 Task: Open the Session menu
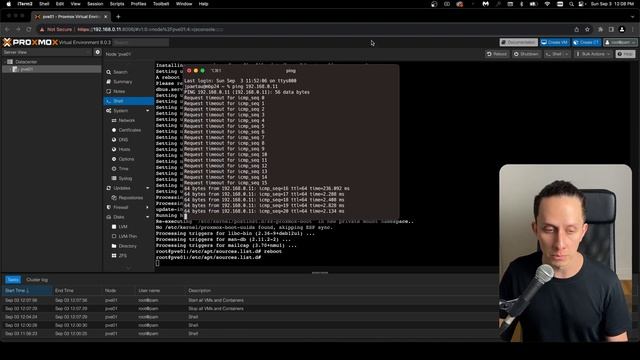(95, 4)
